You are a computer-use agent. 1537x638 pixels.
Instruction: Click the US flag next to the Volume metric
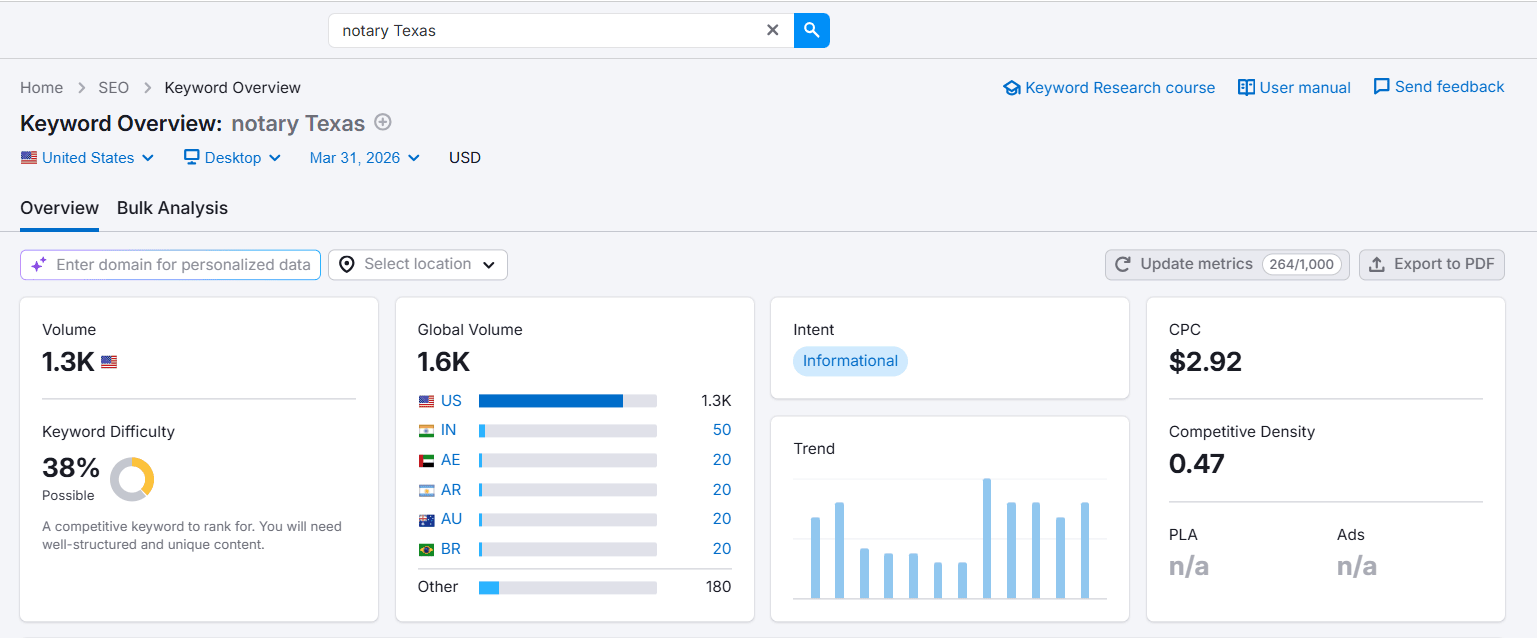click(107, 361)
